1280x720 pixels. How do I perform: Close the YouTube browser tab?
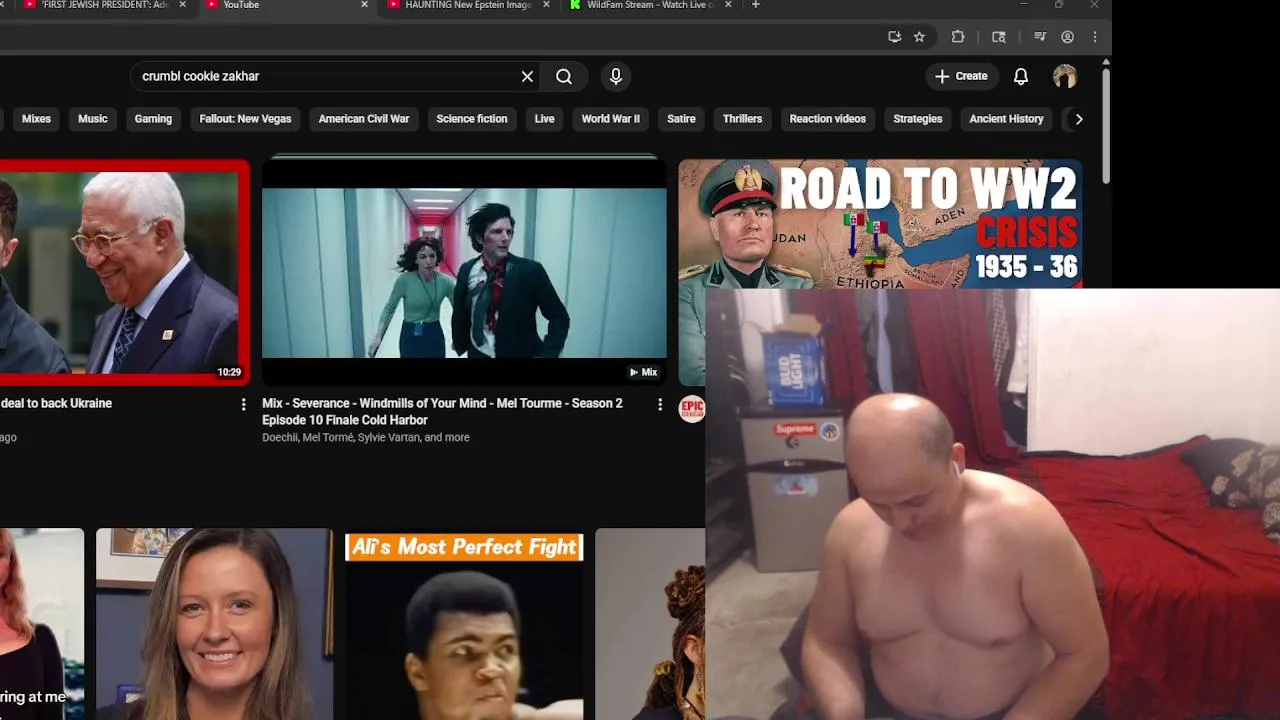point(364,5)
